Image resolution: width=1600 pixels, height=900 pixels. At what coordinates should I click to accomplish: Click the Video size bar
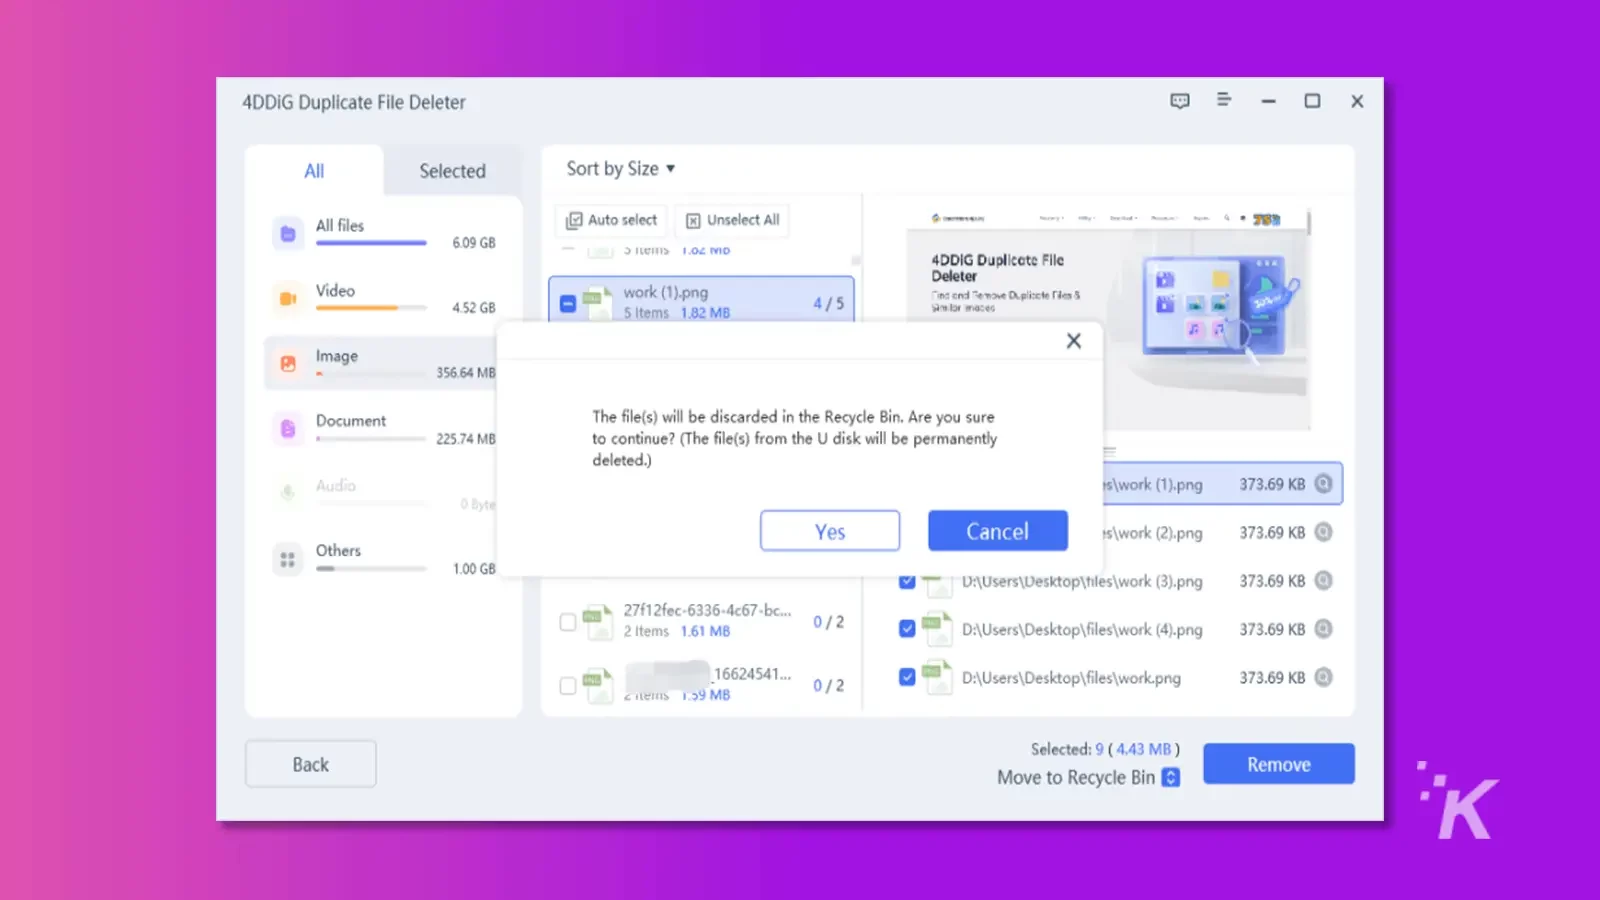coord(371,308)
